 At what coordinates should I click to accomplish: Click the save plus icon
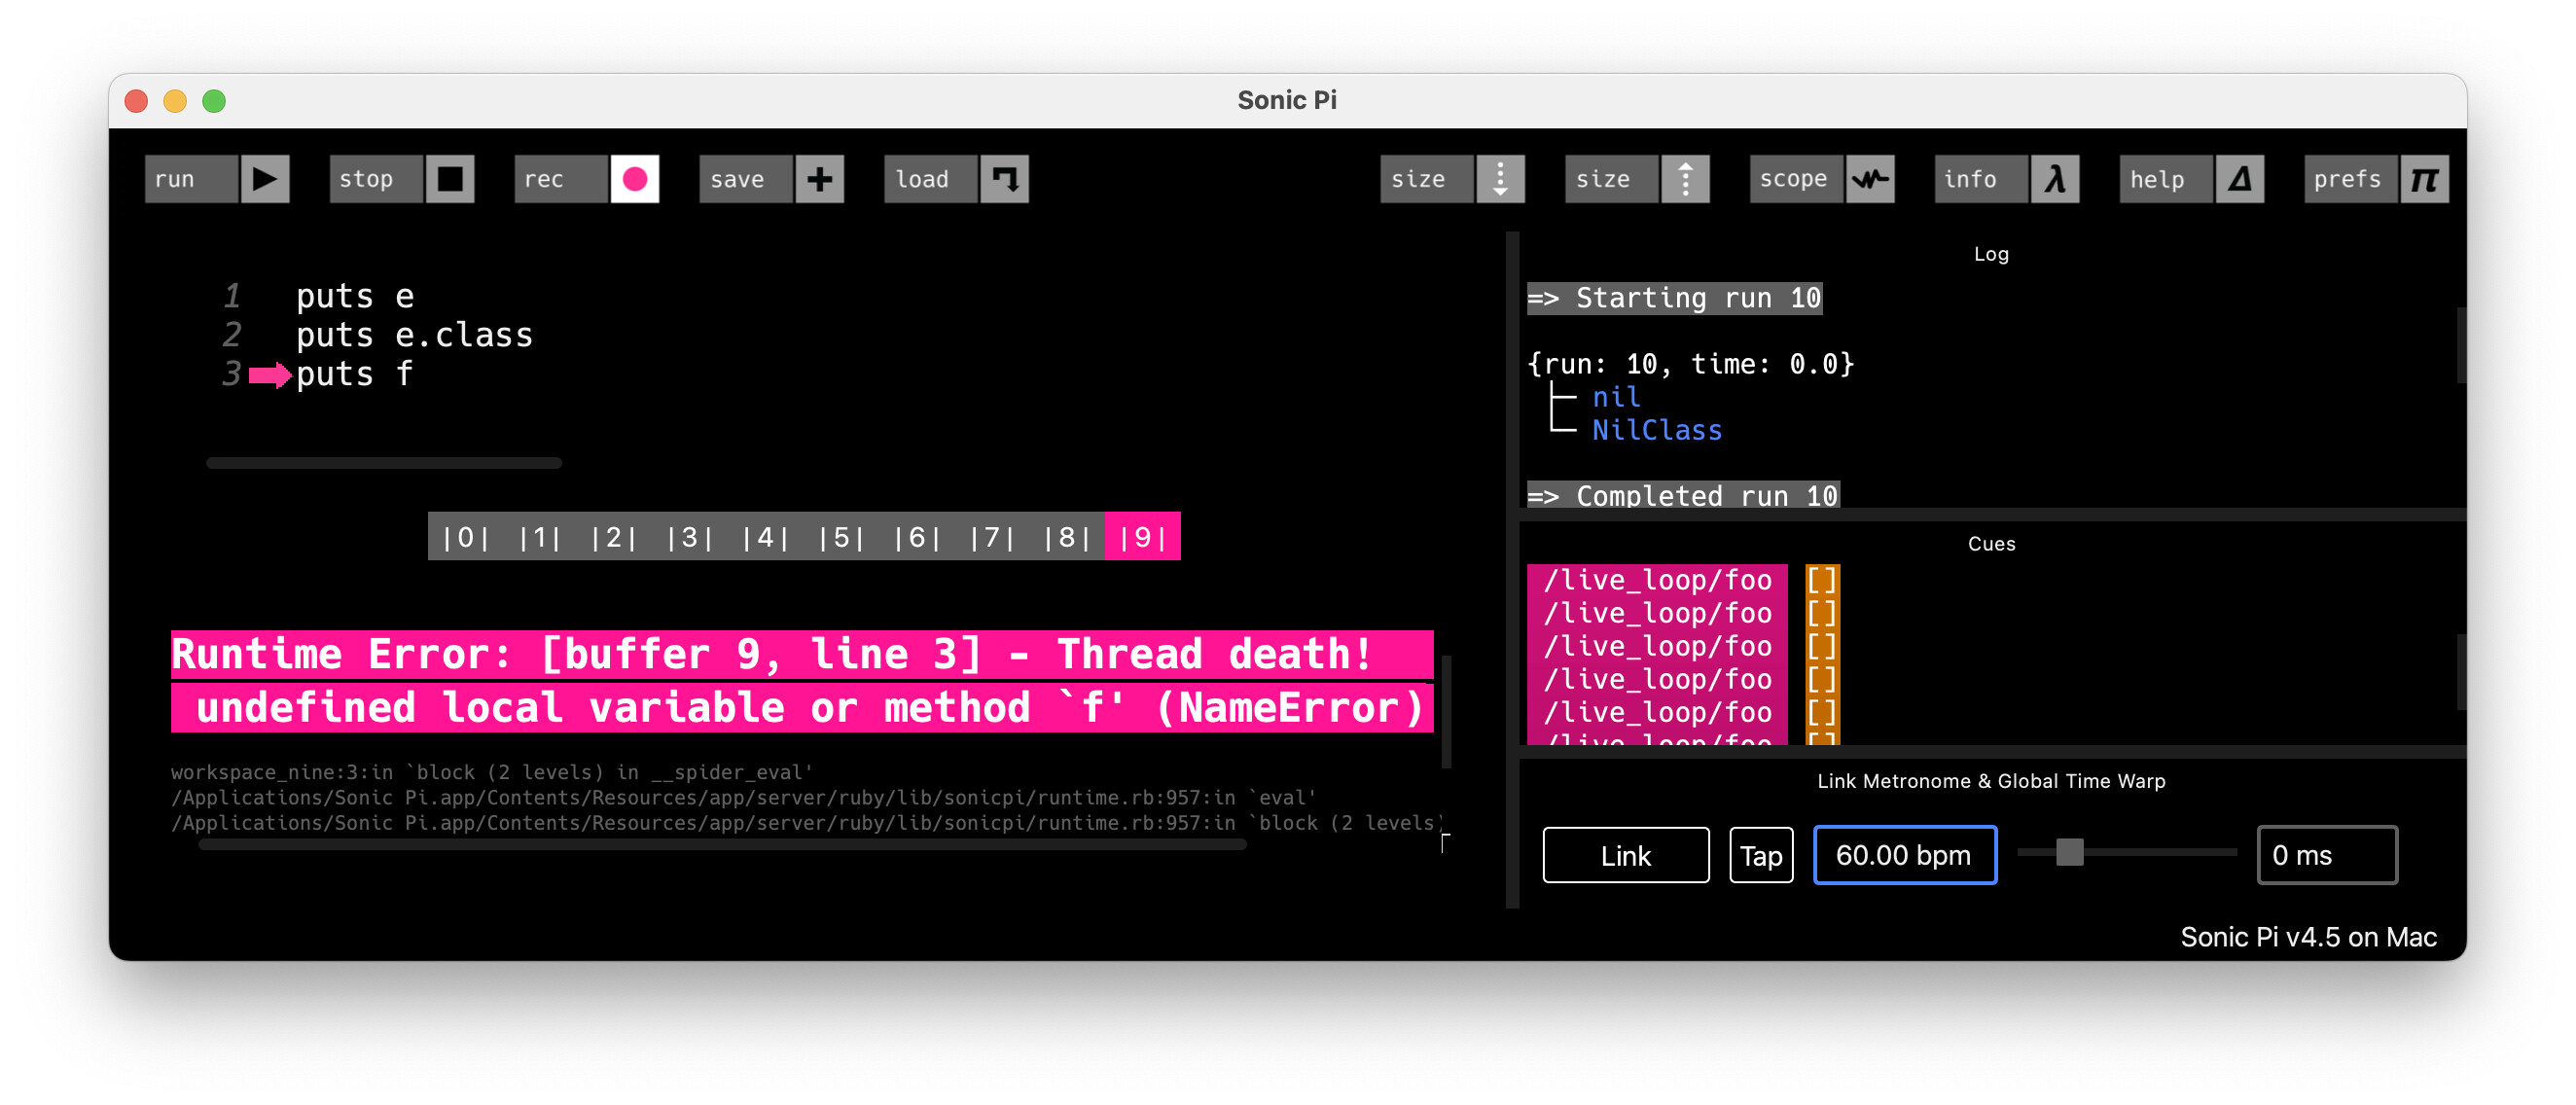tap(819, 179)
